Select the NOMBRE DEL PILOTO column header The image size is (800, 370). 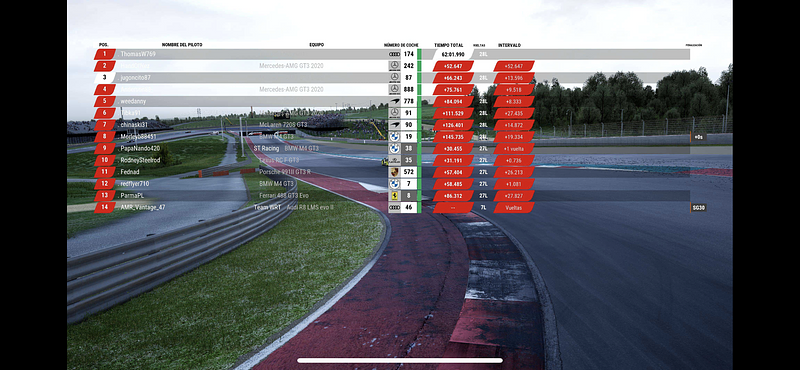[x=182, y=45]
